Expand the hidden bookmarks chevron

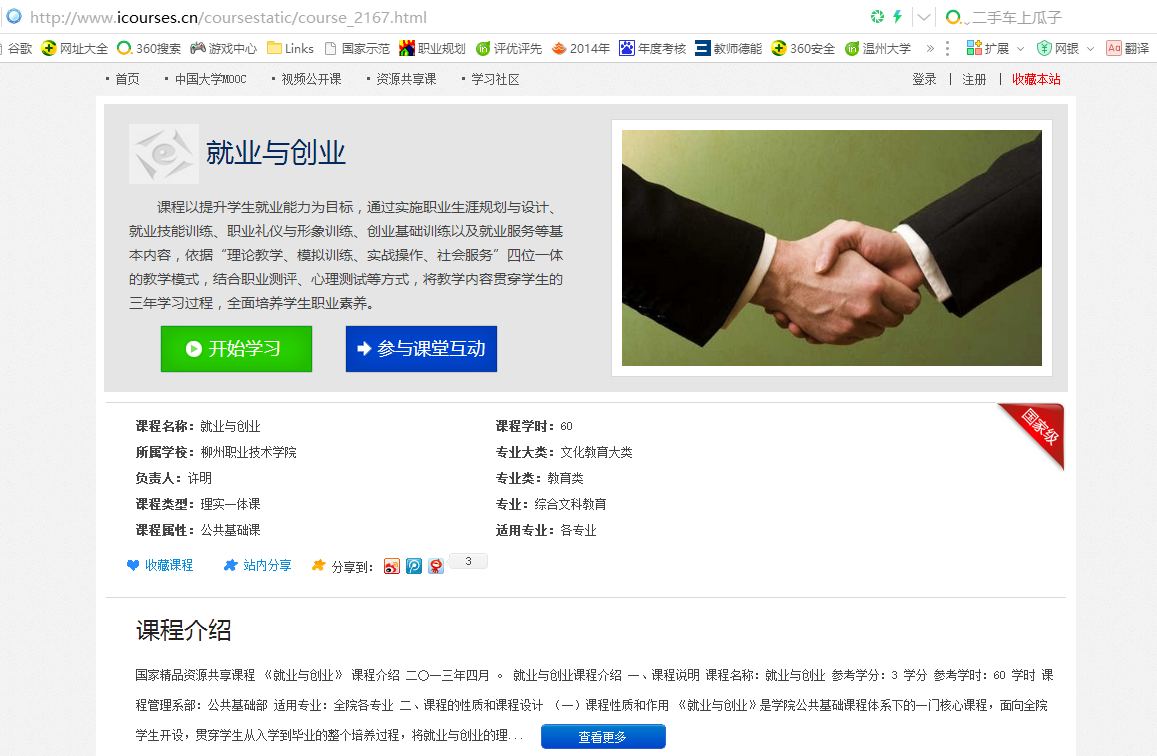click(x=930, y=49)
